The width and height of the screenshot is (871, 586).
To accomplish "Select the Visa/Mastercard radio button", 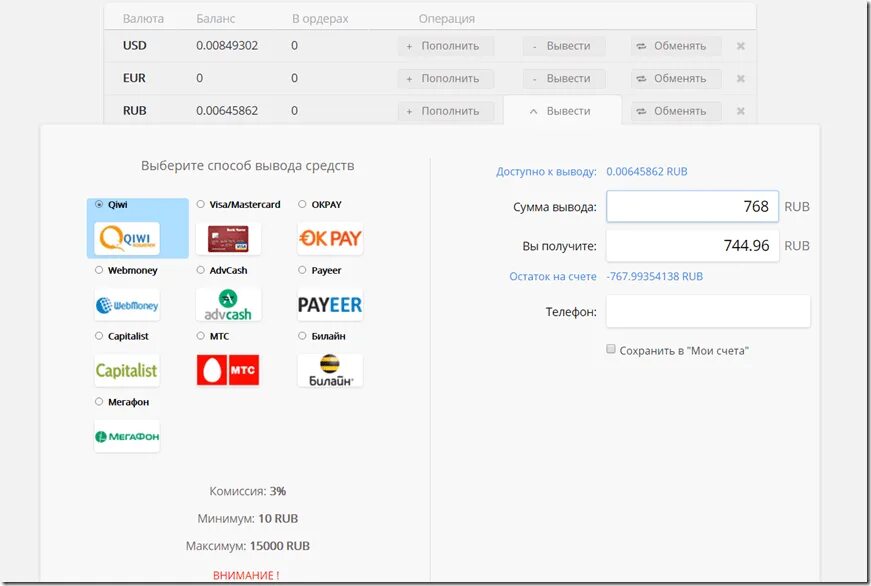I will pyautogui.click(x=201, y=204).
